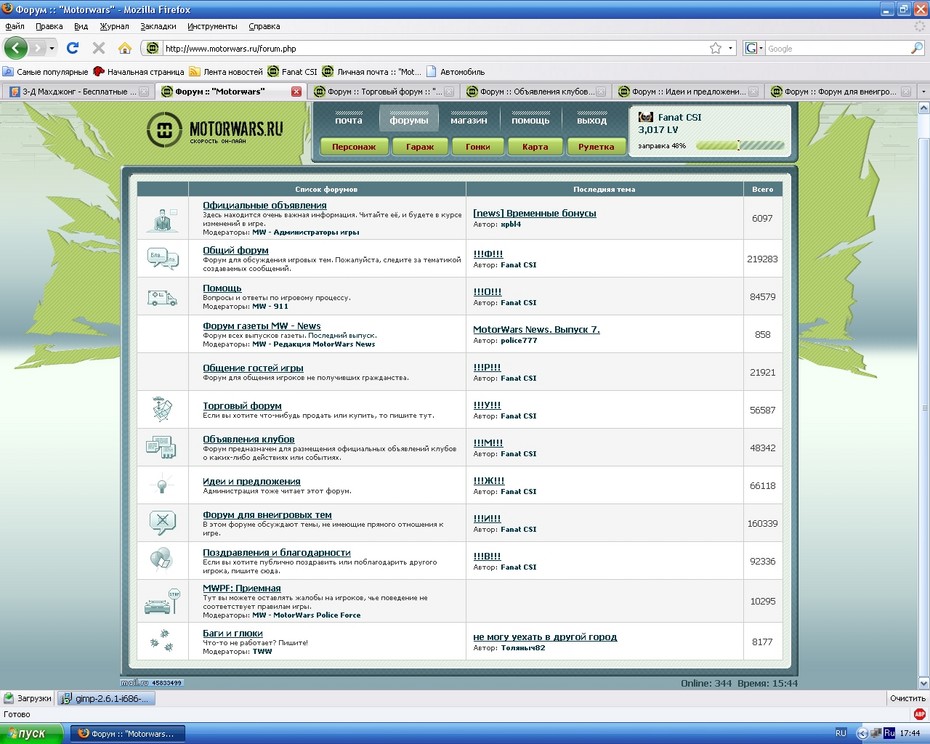
Task: Open the не могу уехать в другой город topic
Action: tap(545, 637)
